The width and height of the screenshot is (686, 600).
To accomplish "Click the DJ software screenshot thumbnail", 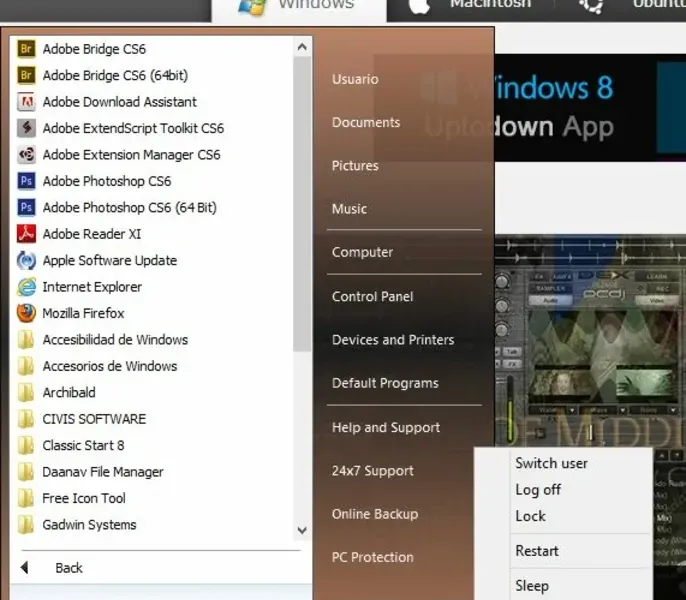I will [590, 340].
